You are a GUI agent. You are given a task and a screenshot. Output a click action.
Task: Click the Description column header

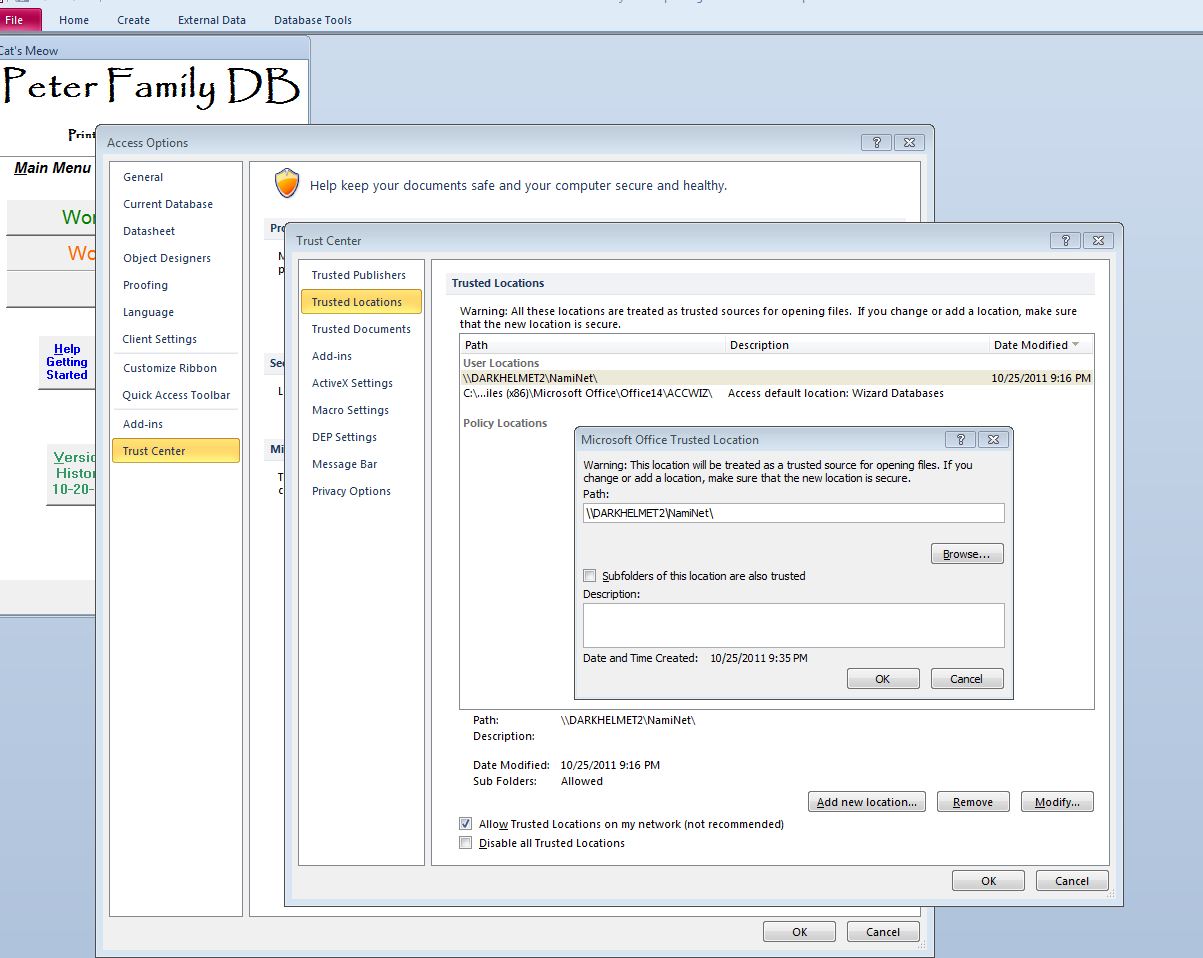(x=856, y=345)
